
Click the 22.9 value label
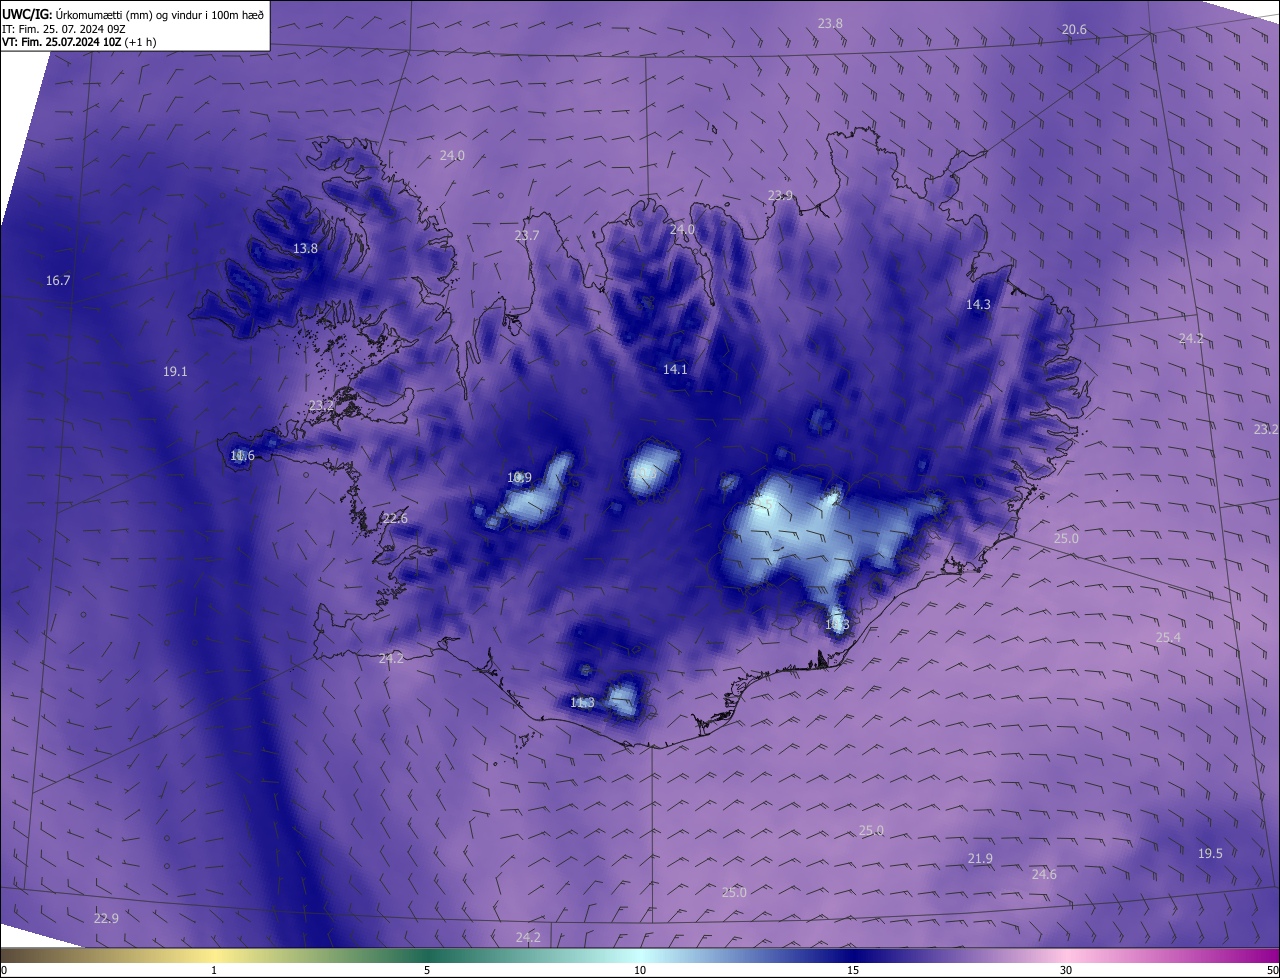coord(106,919)
